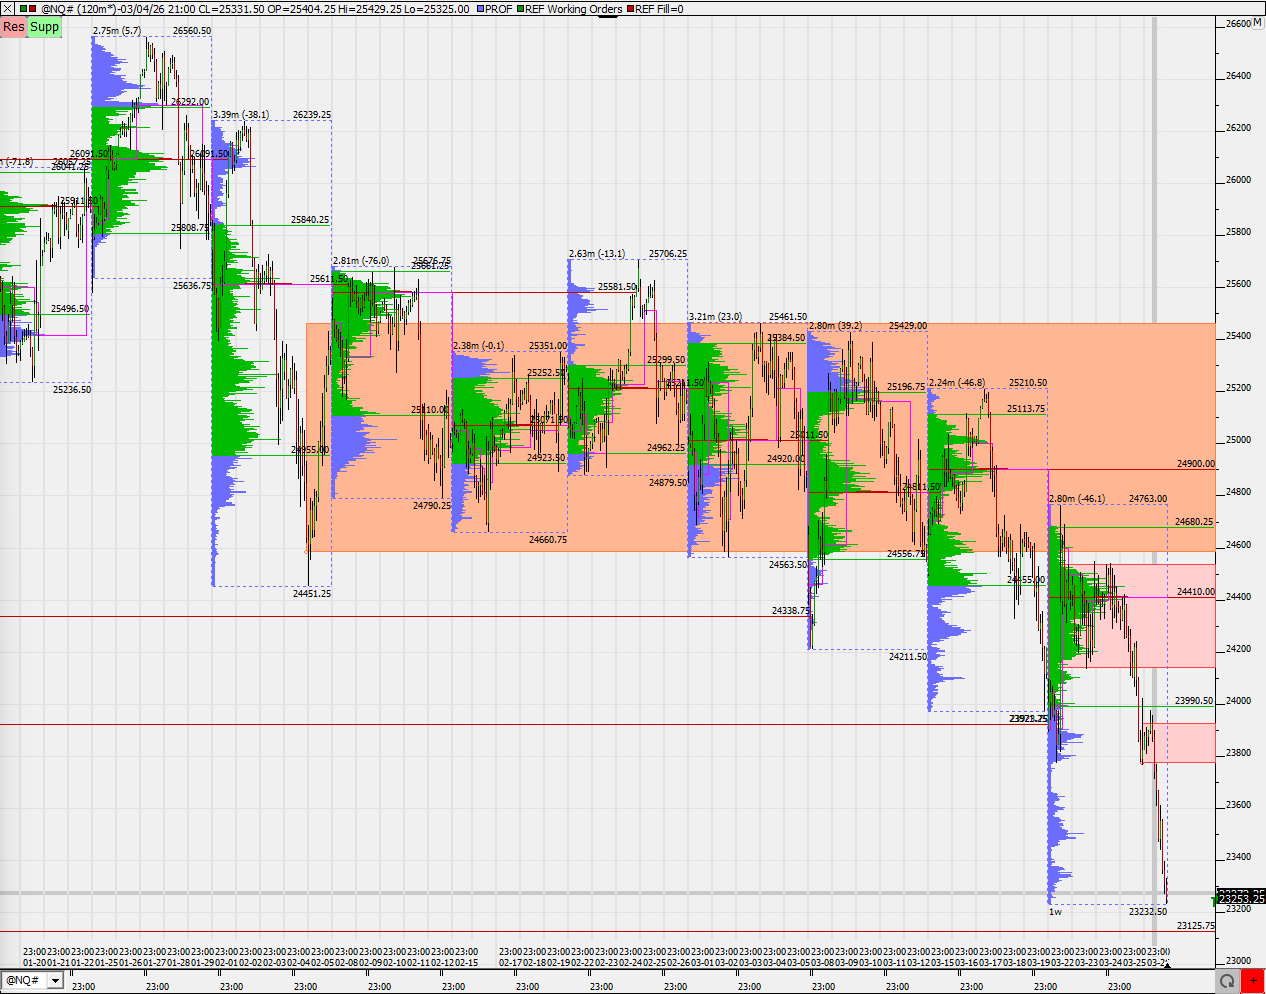Click the @NQ# (120m*) chart title text

[78, 9]
